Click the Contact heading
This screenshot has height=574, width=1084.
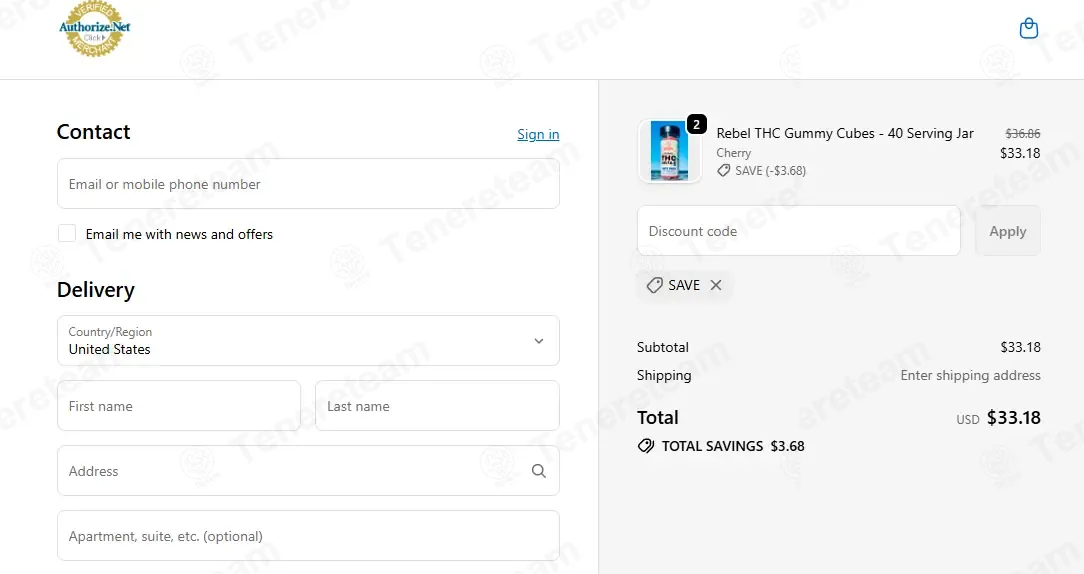(93, 132)
